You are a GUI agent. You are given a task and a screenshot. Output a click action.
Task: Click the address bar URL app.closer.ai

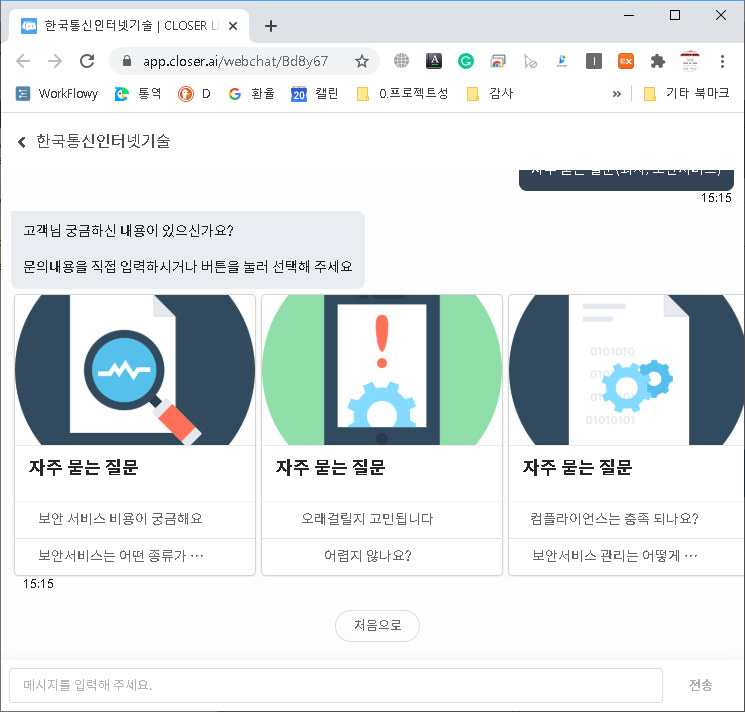click(236, 61)
